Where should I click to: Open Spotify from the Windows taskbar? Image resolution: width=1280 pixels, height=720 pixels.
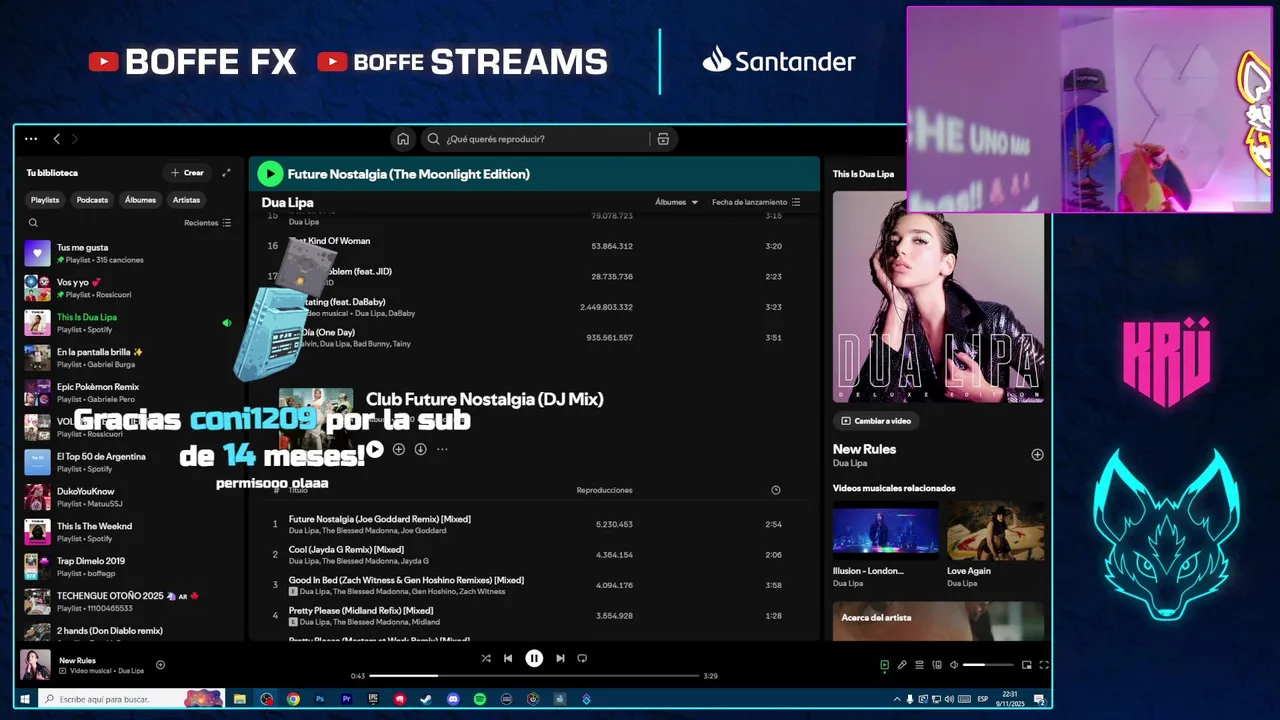(479, 699)
